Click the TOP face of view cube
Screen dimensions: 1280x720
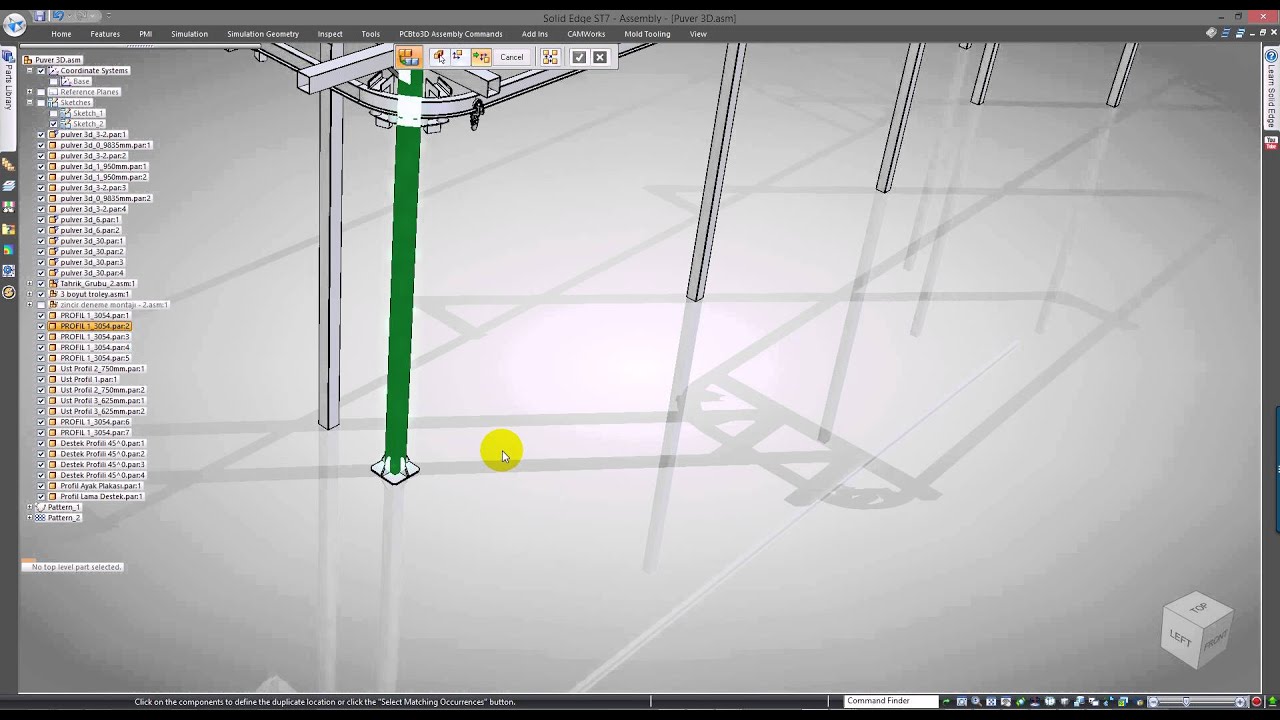click(1198, 607)
